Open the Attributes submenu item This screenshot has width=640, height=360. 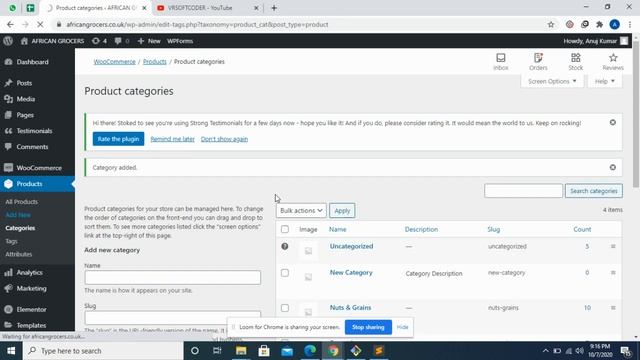click(18, 254)
